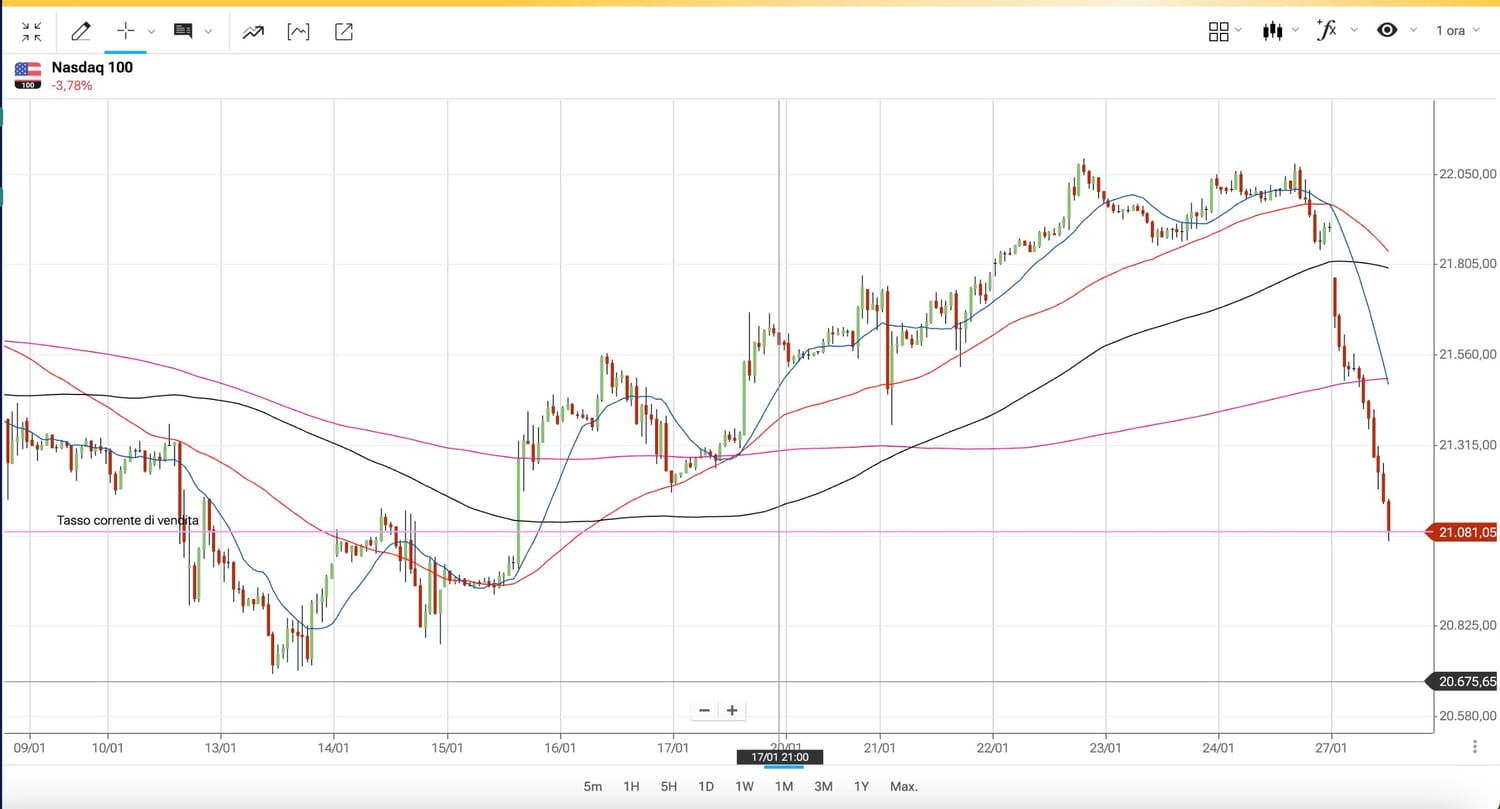The height and width of the screenshot is (809, 1500).
Task: Select the pencil drawing tool
Action: pos(81,32)
